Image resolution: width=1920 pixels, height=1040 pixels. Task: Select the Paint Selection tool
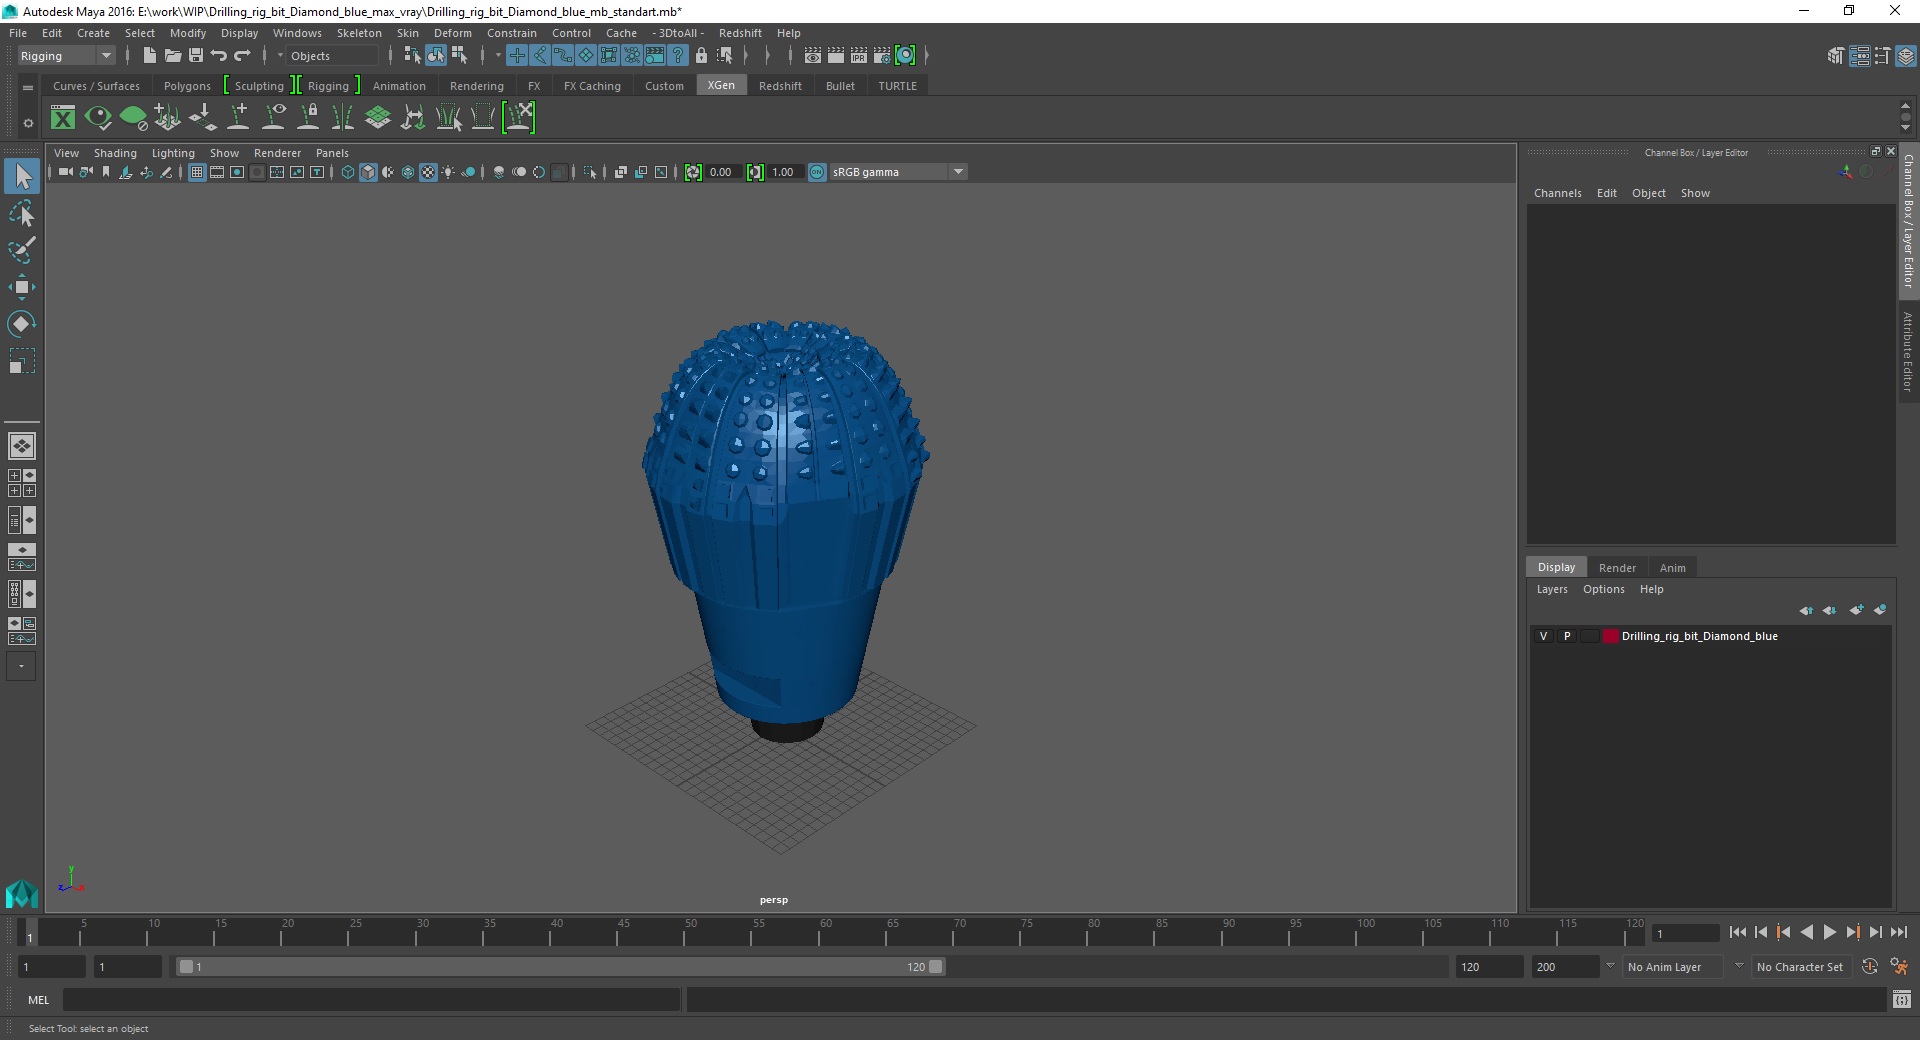(21, 250)
